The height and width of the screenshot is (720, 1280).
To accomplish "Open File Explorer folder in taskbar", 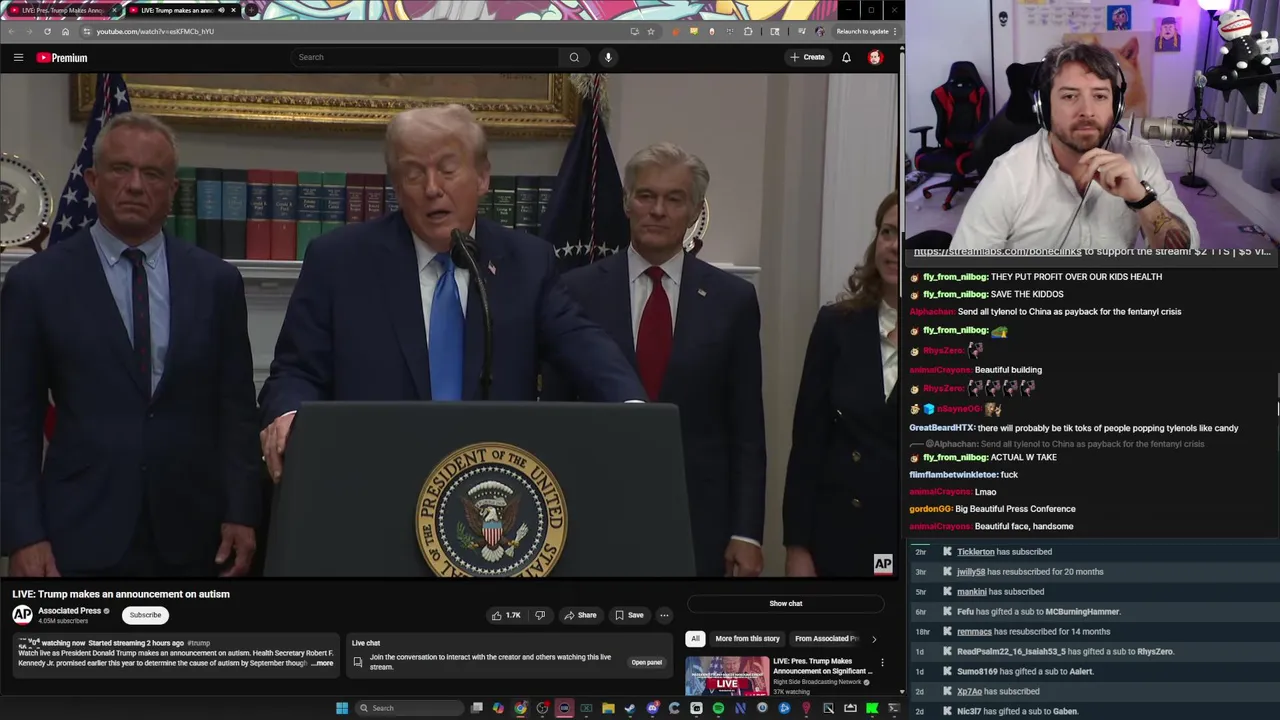I will [x=608, y=708].
